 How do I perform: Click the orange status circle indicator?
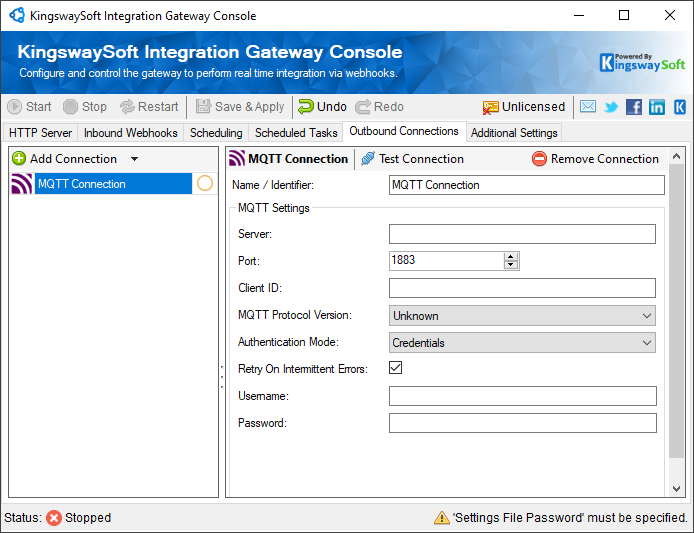(x=205, y=183)
